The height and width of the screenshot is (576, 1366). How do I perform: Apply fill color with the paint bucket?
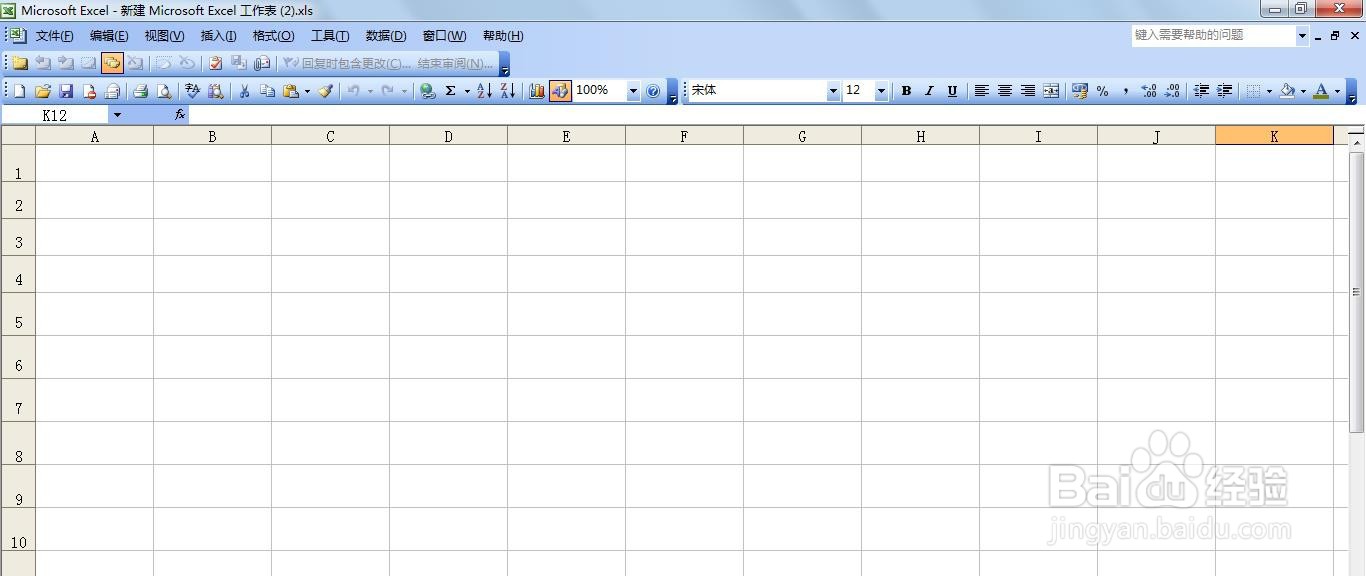coord(1287,91)
